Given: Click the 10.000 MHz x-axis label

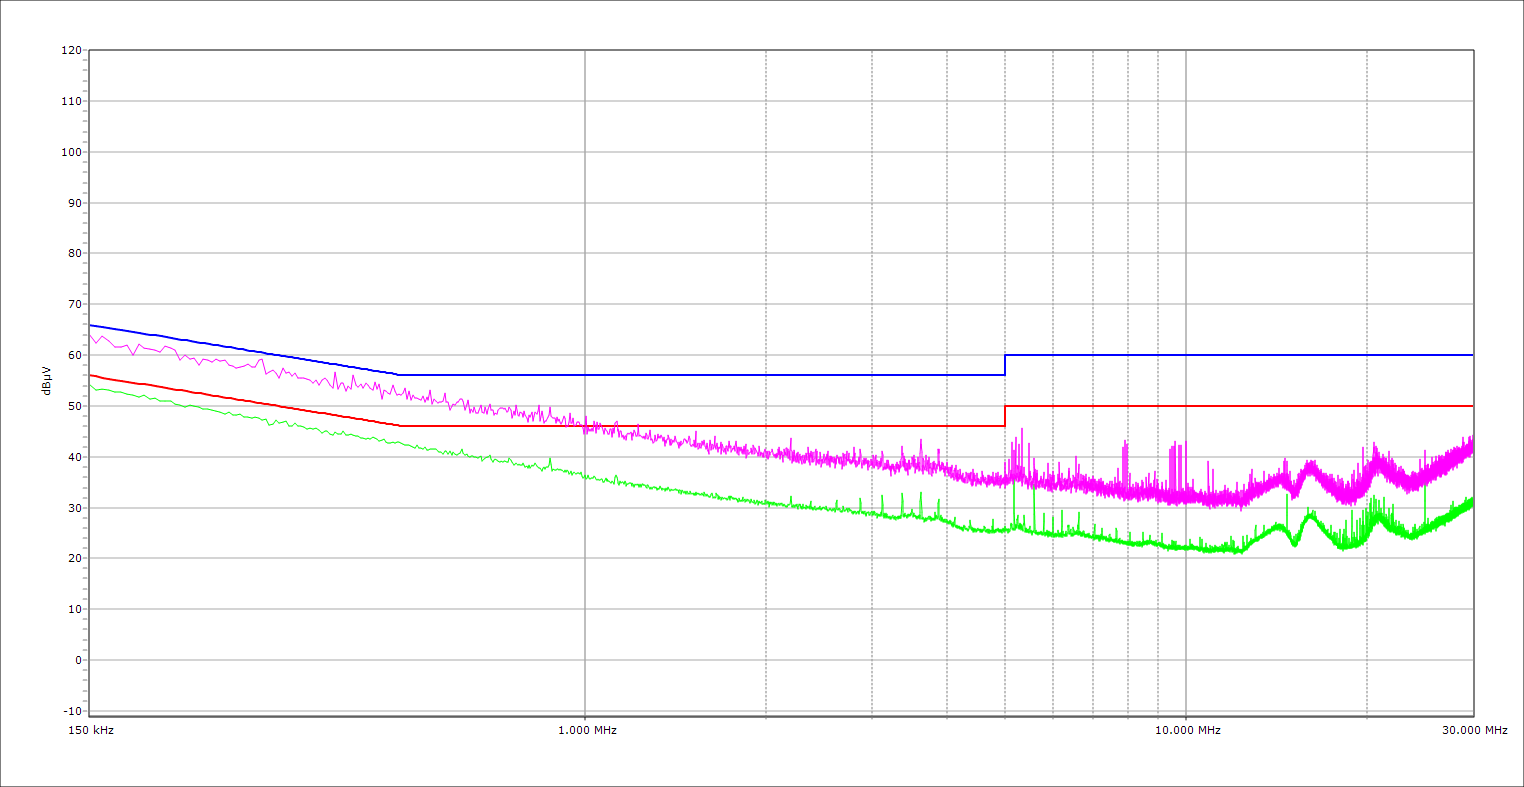Looking at the screenshot, I should (x=1188, y=731).
